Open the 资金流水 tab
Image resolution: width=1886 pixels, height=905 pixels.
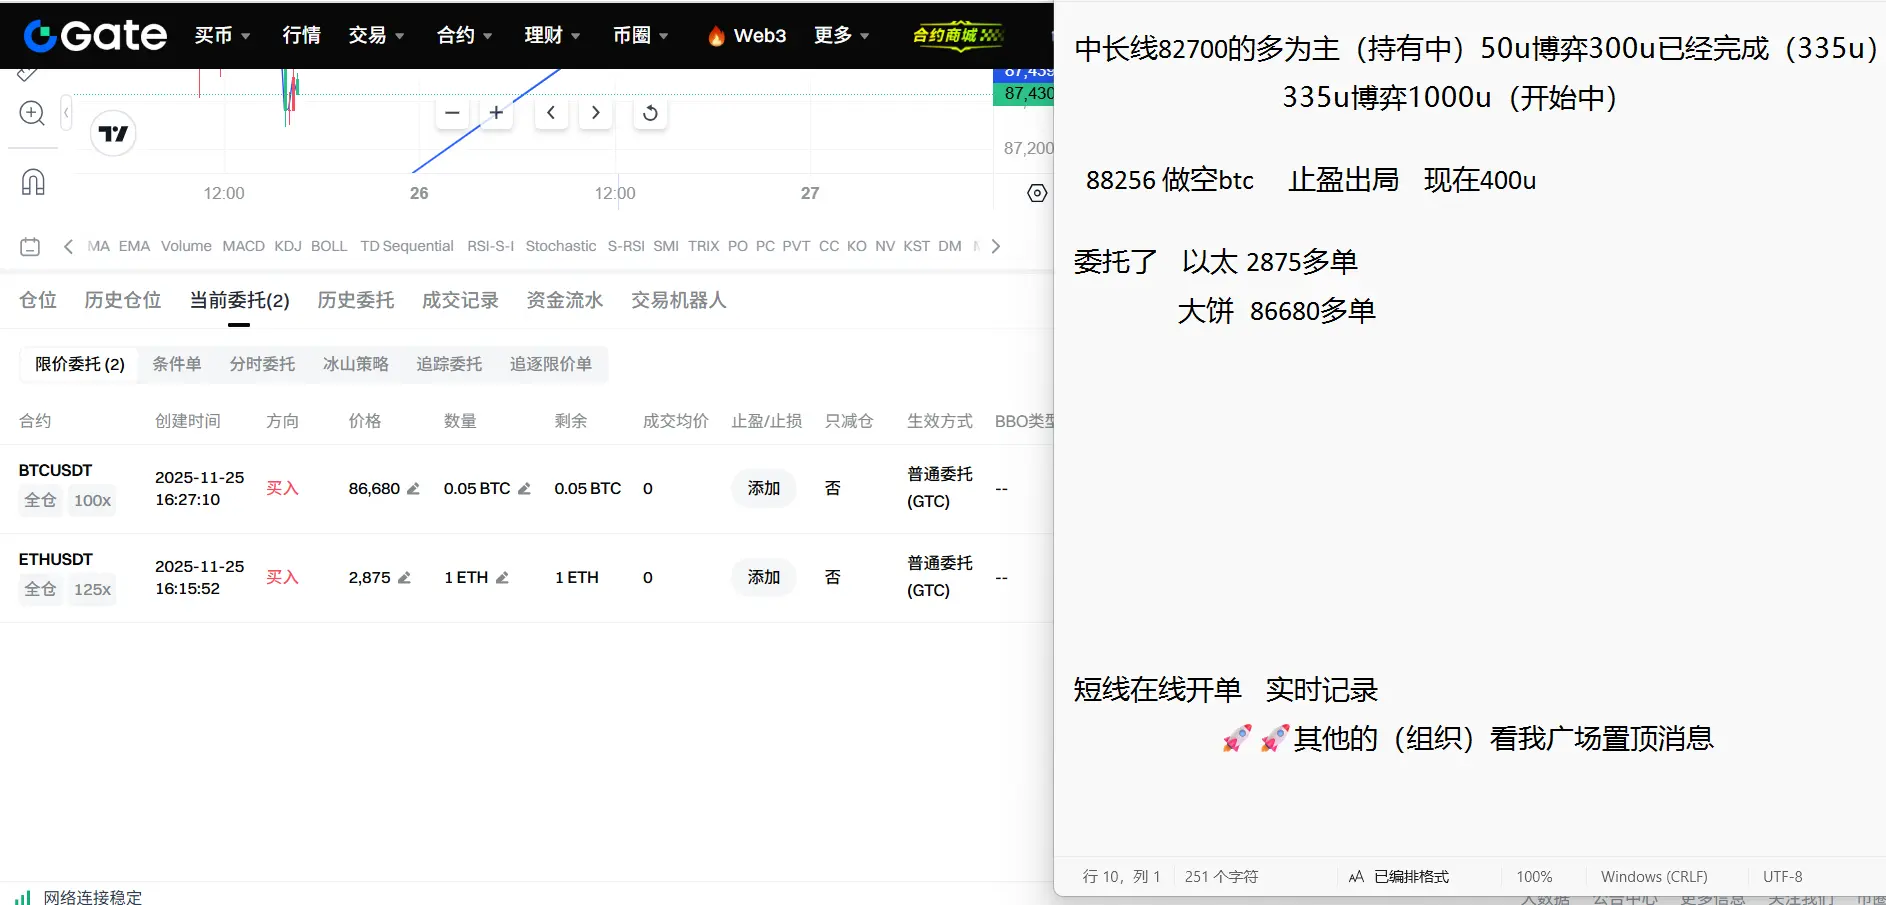565,300
